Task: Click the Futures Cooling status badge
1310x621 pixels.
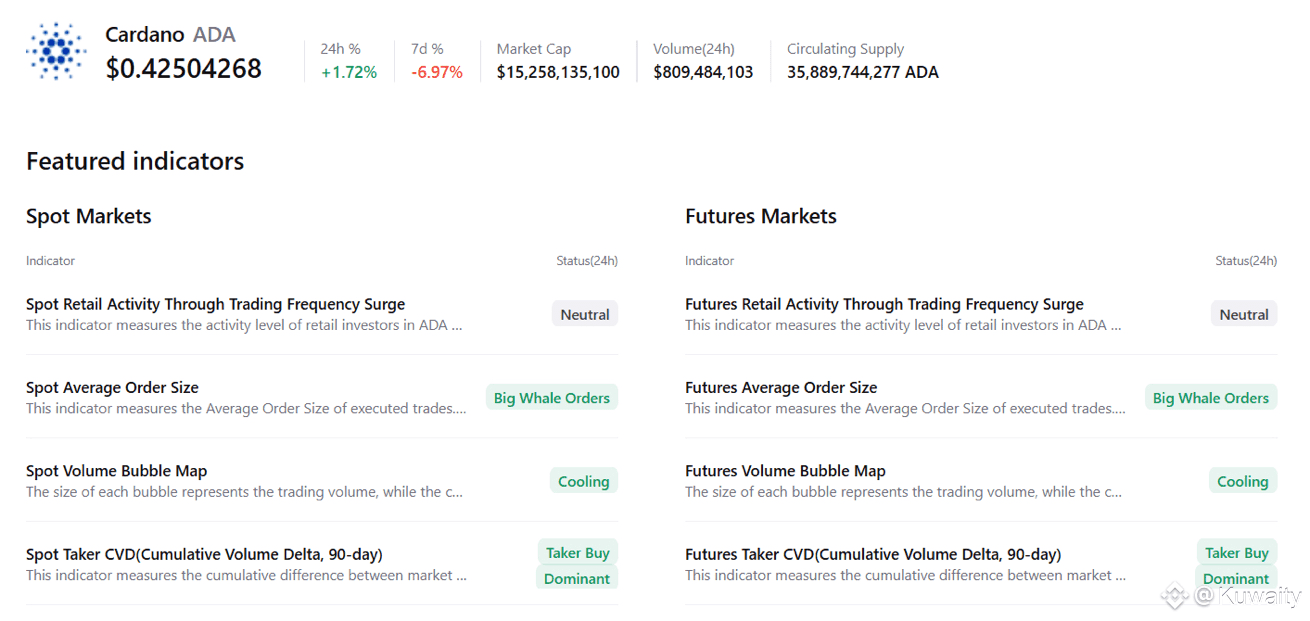Action: (1242, 482)
